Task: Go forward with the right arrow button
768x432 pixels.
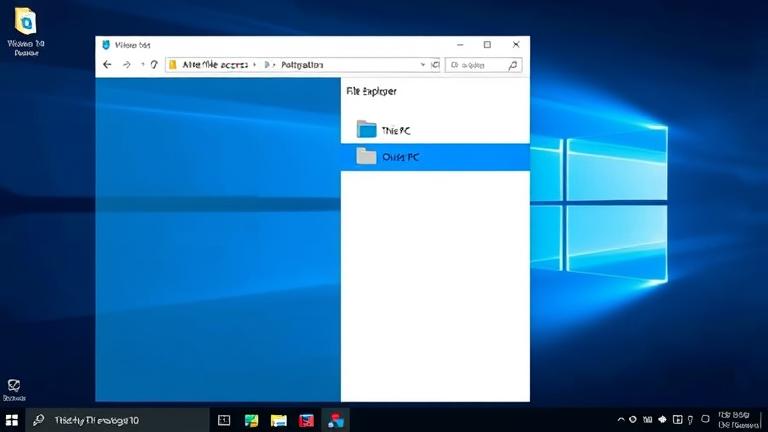Action: click(126, 65)
